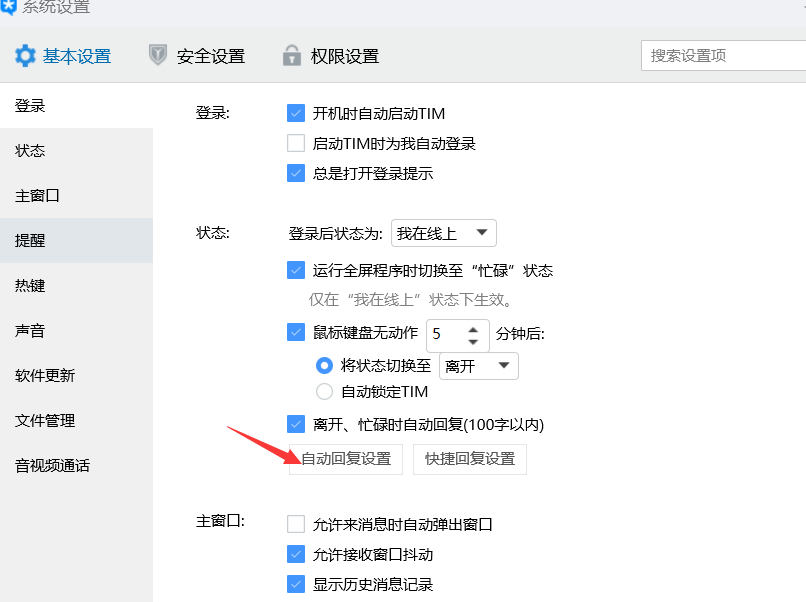The height and width of the screenshot is (602, 806).
Task: Click the 搜索设置项 search field
Action: (x=723, y=56)
